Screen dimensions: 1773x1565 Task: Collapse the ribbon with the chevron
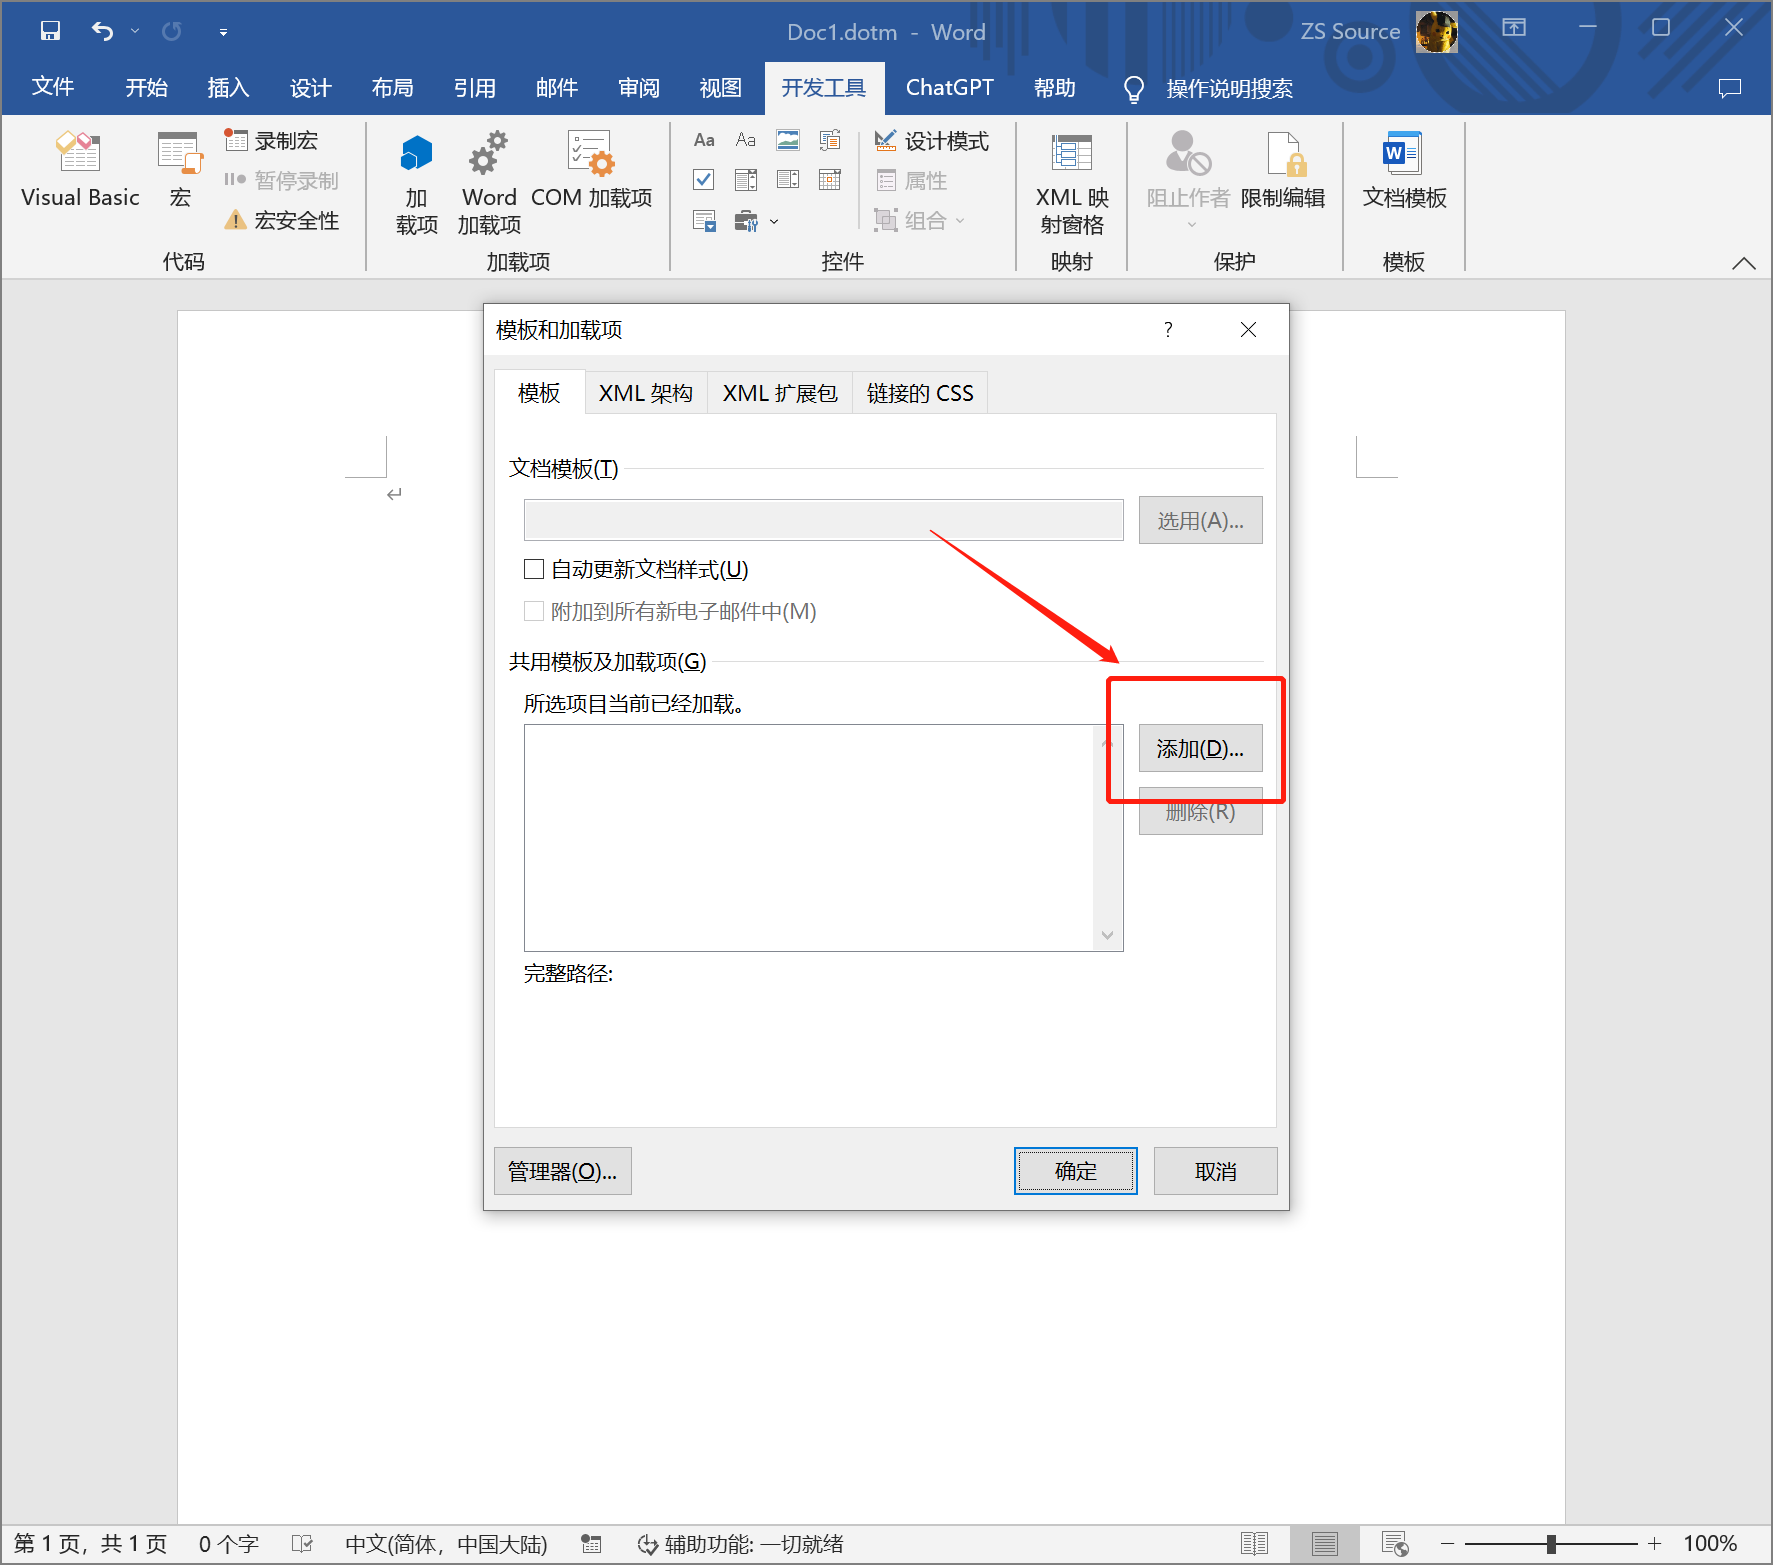(1743, 263)
